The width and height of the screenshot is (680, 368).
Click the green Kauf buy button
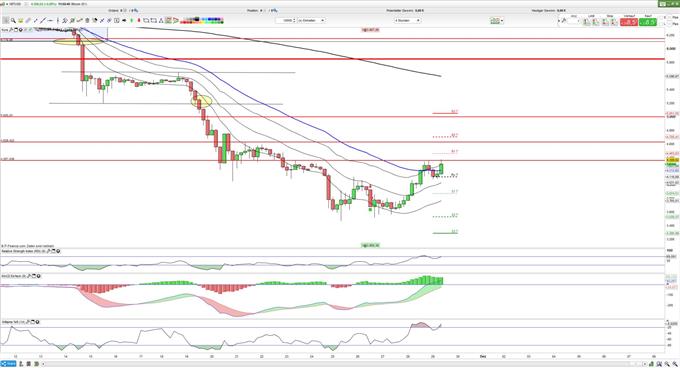click(x=648, y=21)
